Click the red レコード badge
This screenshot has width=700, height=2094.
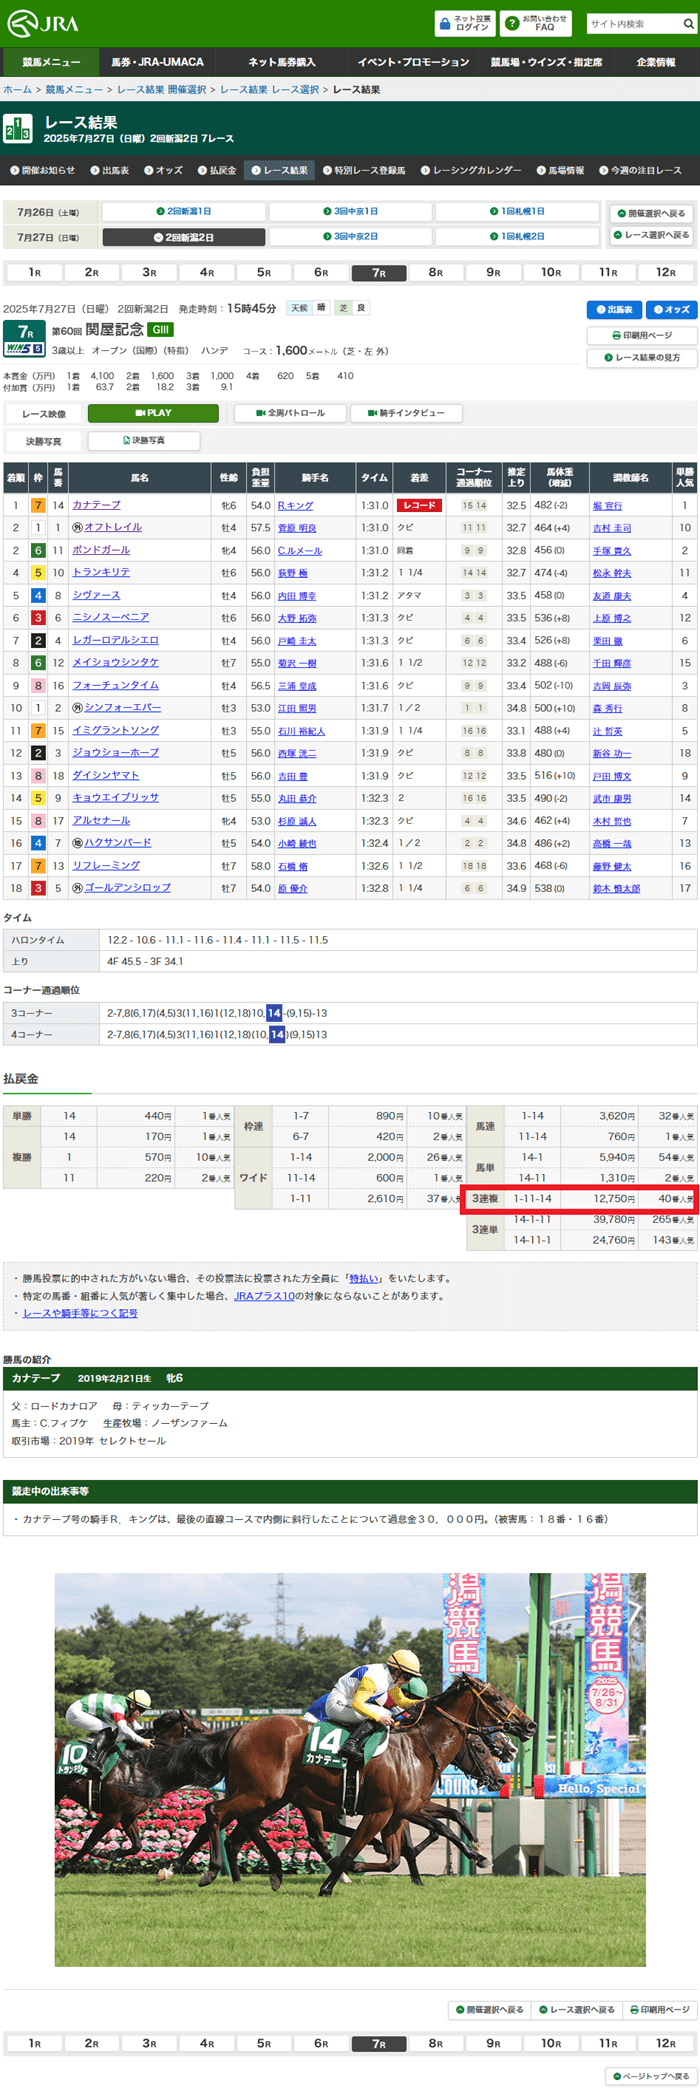point(419,505)
